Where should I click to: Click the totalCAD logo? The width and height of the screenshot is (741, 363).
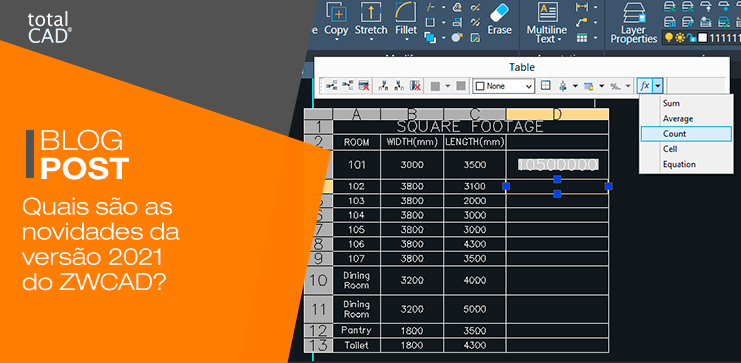49,28
